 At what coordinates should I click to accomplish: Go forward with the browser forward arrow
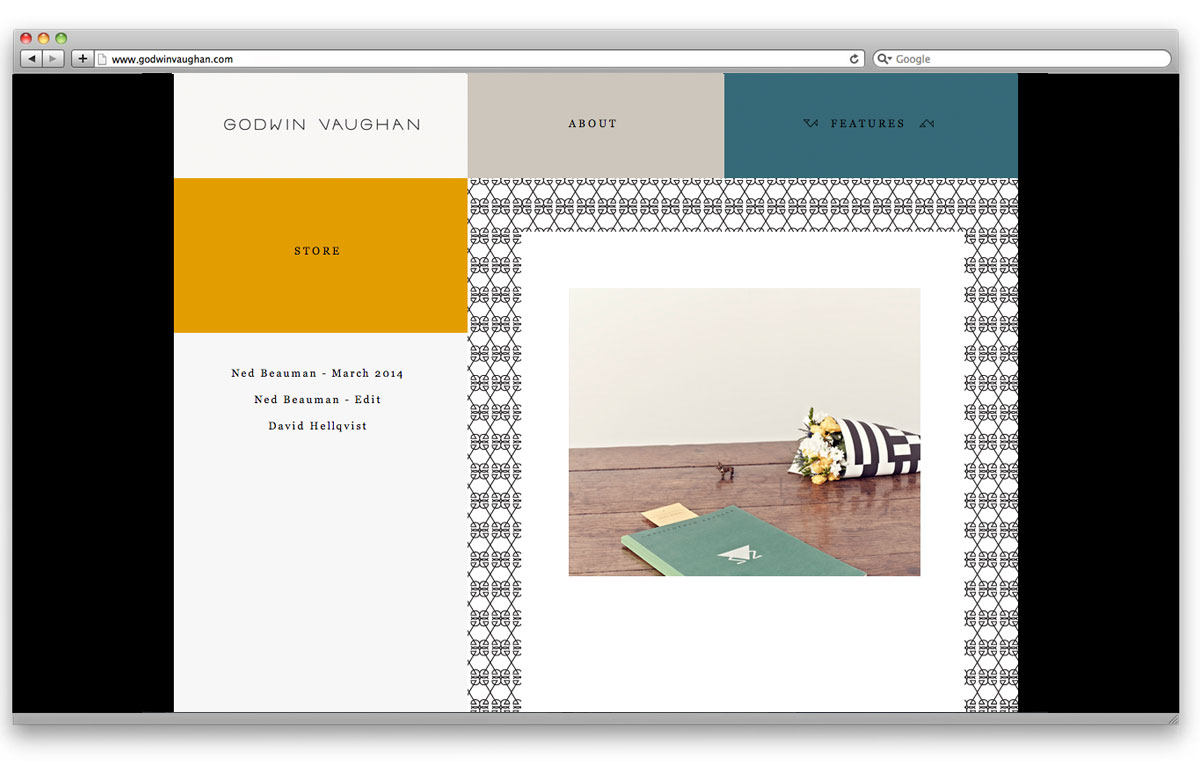[x=53, y=59]
